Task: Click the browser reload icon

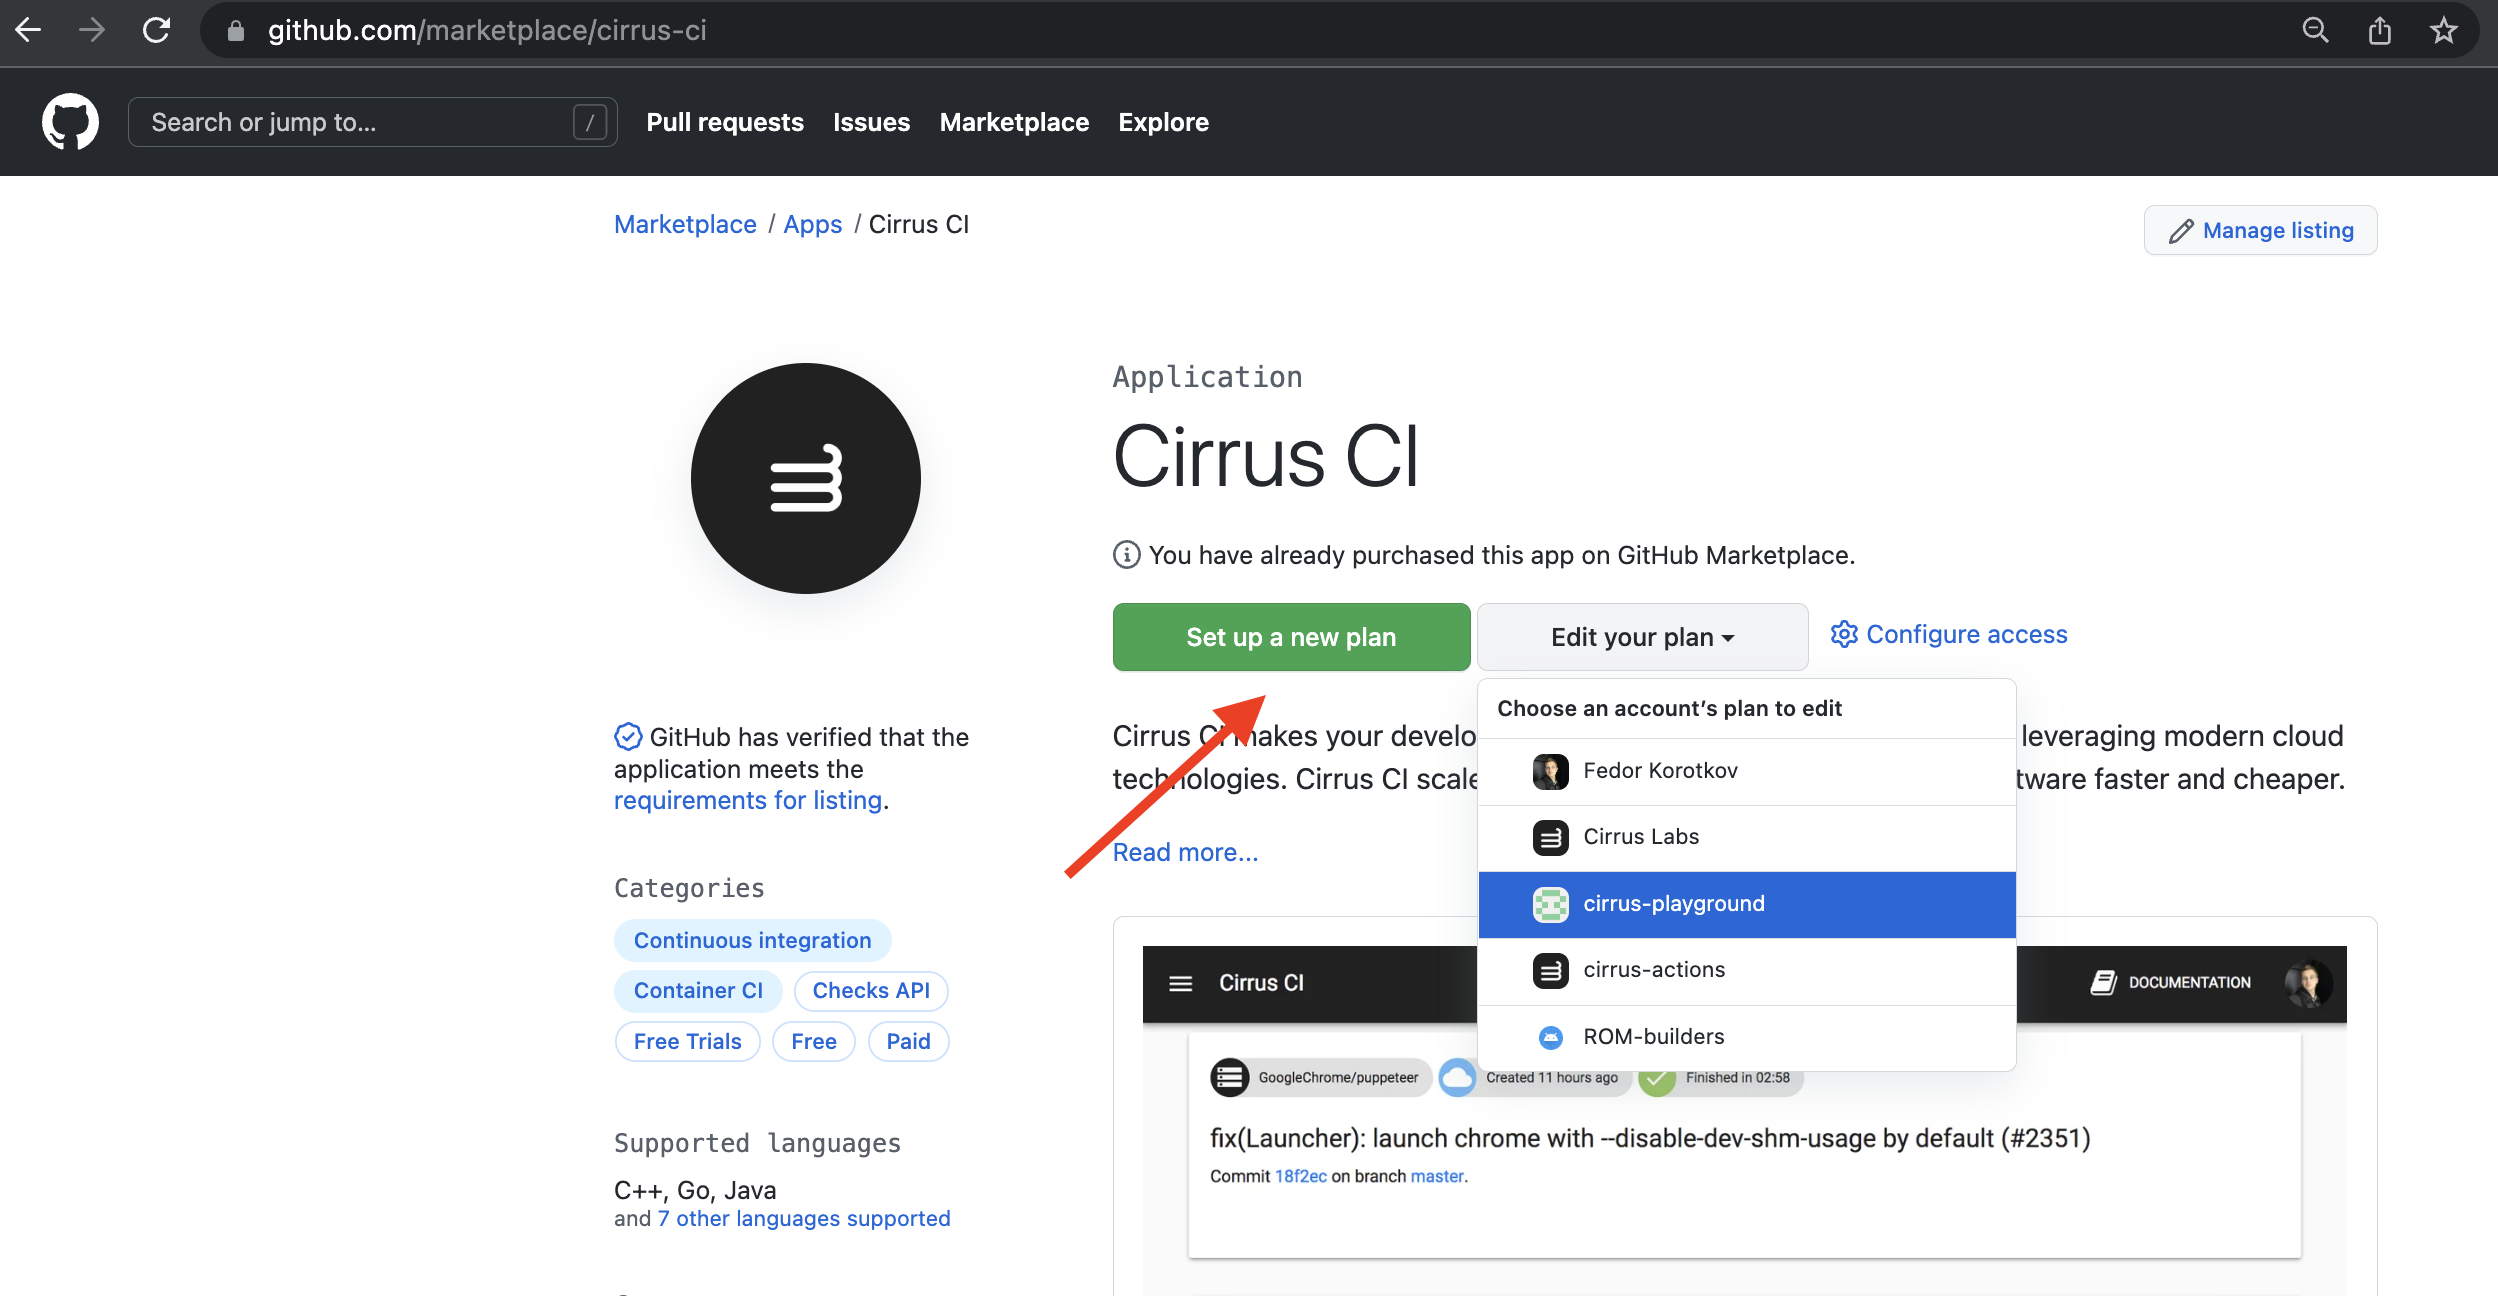Action: [158, 30]
